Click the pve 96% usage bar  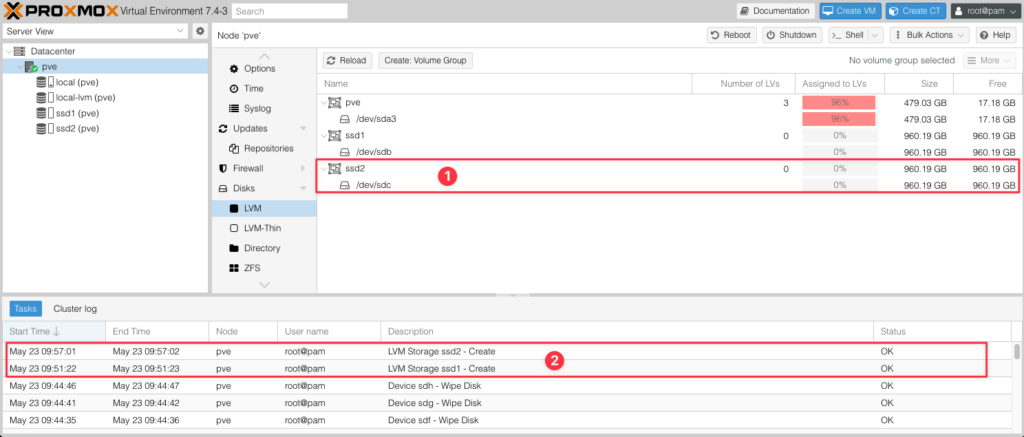pyautogui.click(x=839, y=103)
